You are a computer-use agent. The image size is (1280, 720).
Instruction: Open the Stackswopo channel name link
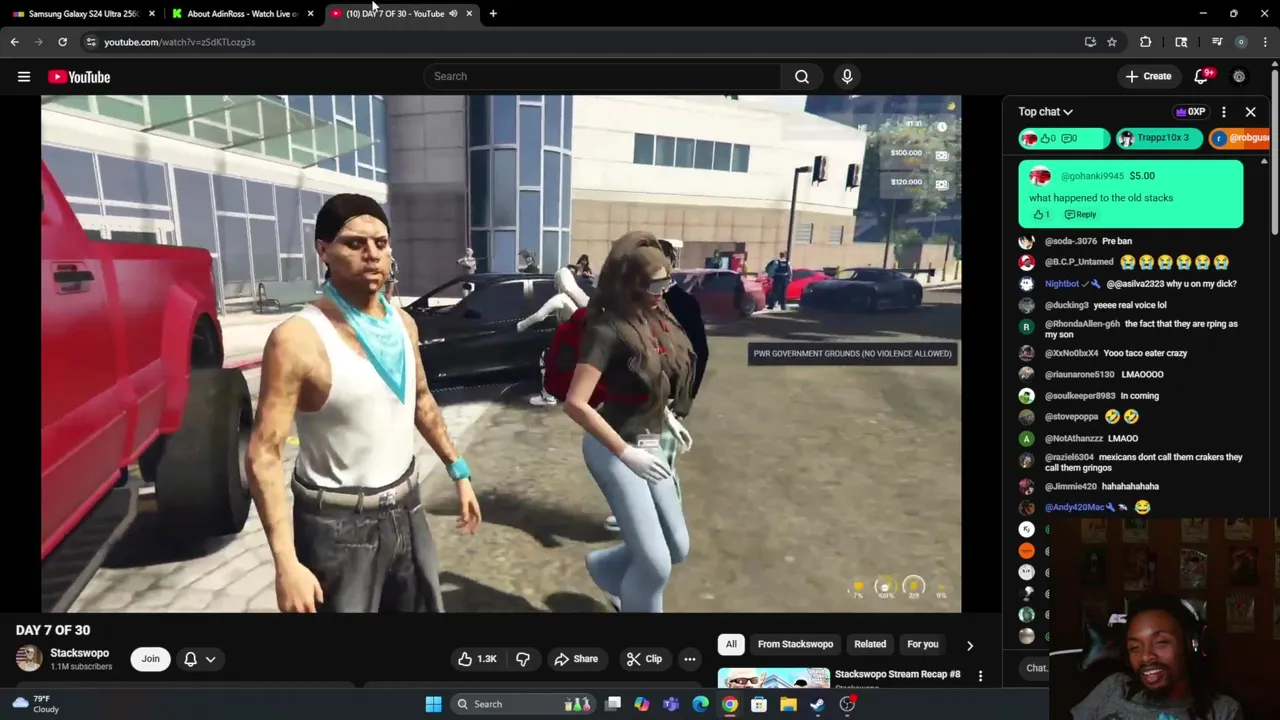click(80, 653)
